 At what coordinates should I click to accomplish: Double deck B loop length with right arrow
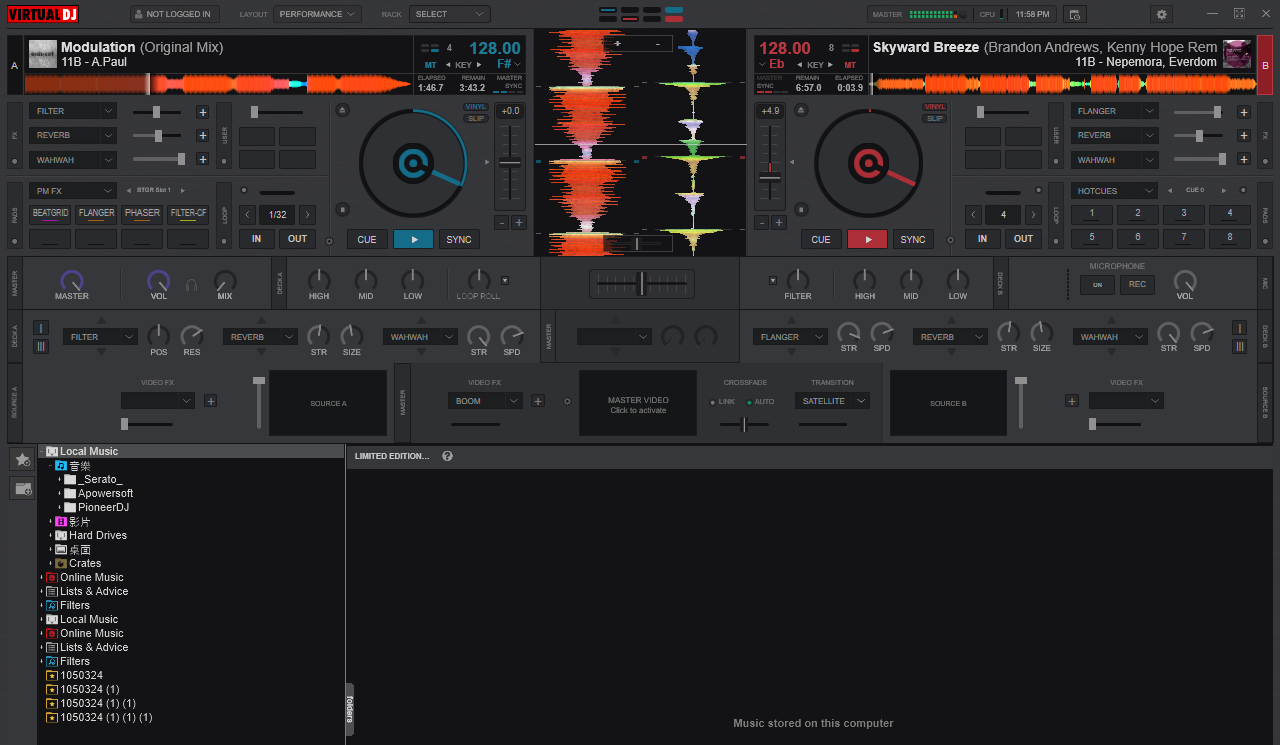(x=1033, y=214)
